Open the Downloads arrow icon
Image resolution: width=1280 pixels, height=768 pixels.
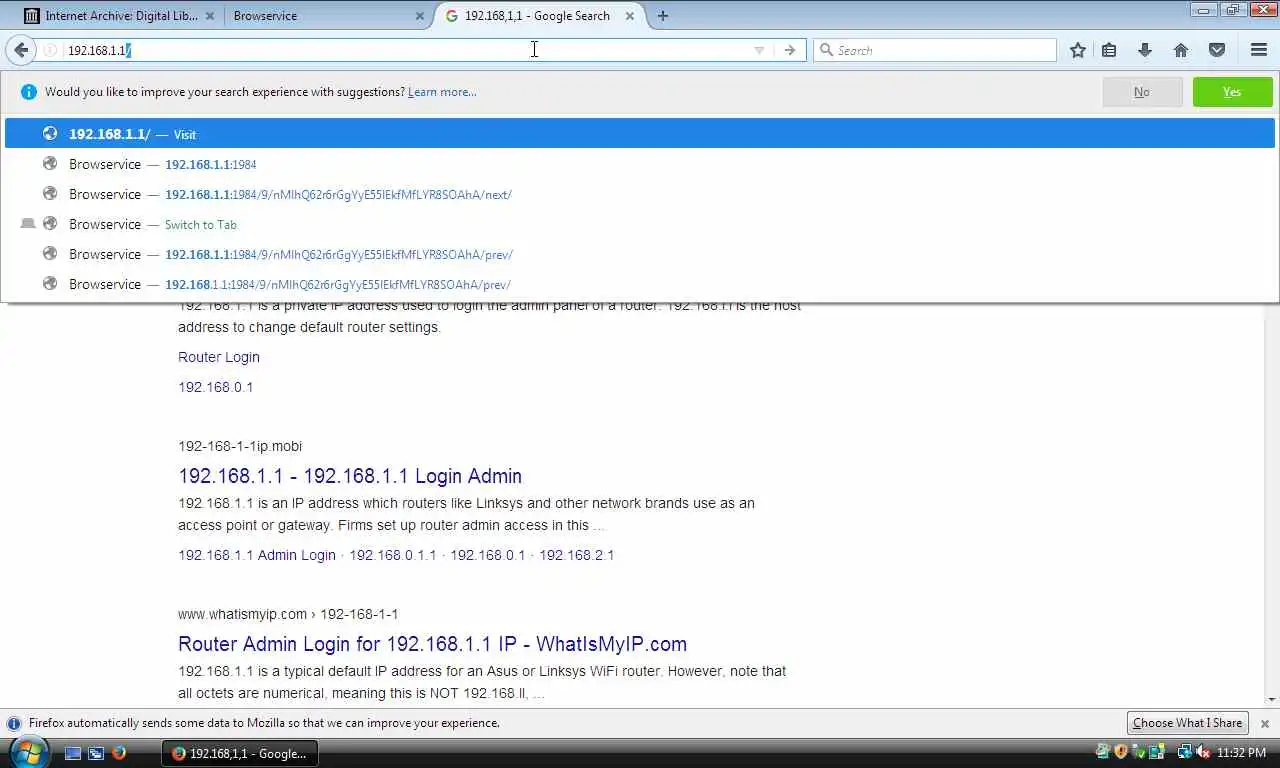click(1145, 50)
